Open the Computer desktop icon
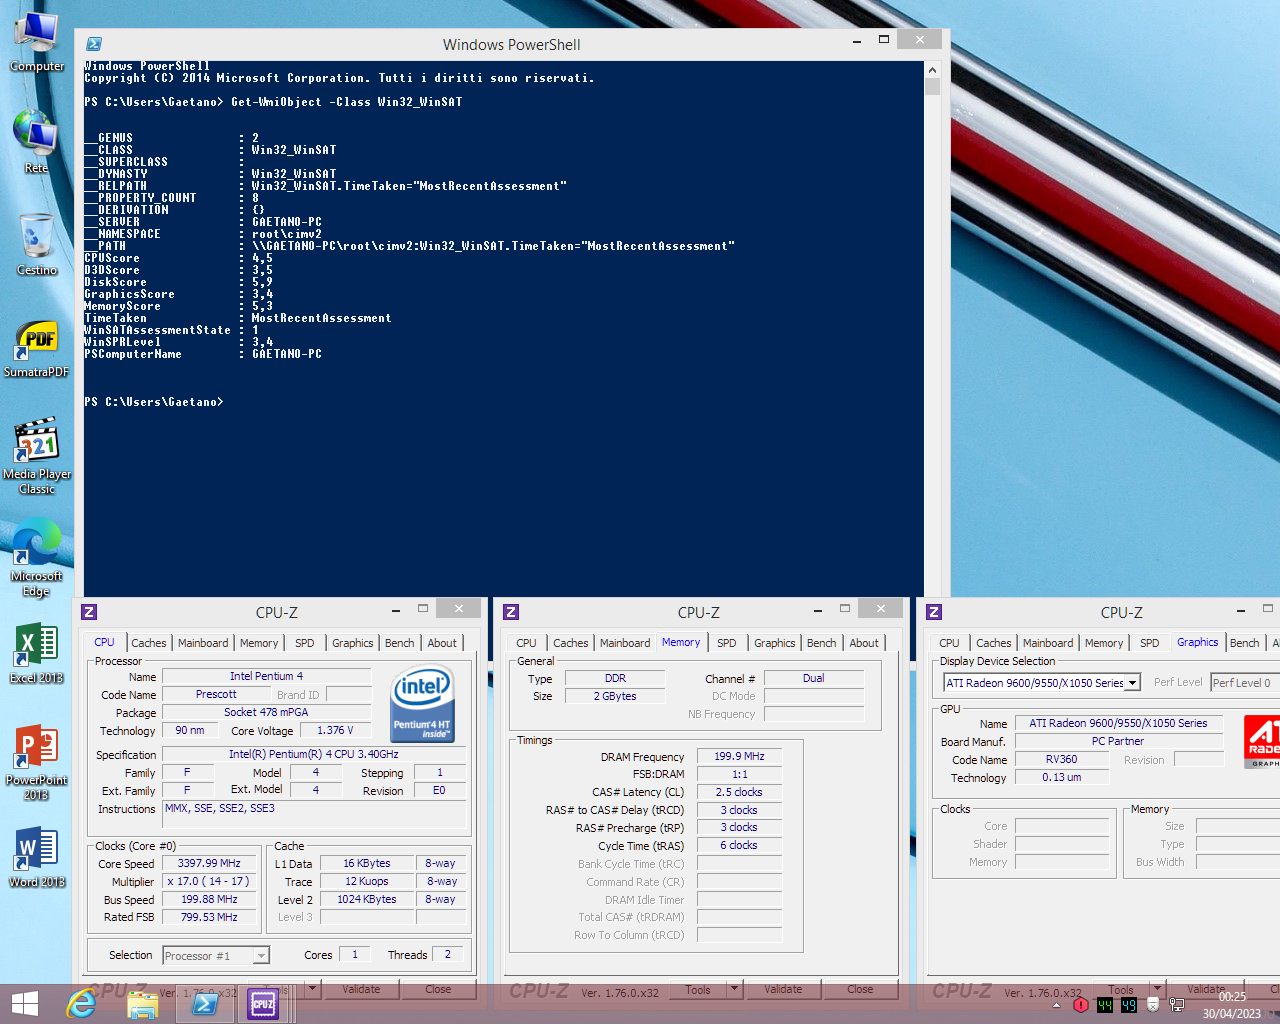This screenshot has height=1024, width=1280. coord(37,40)
